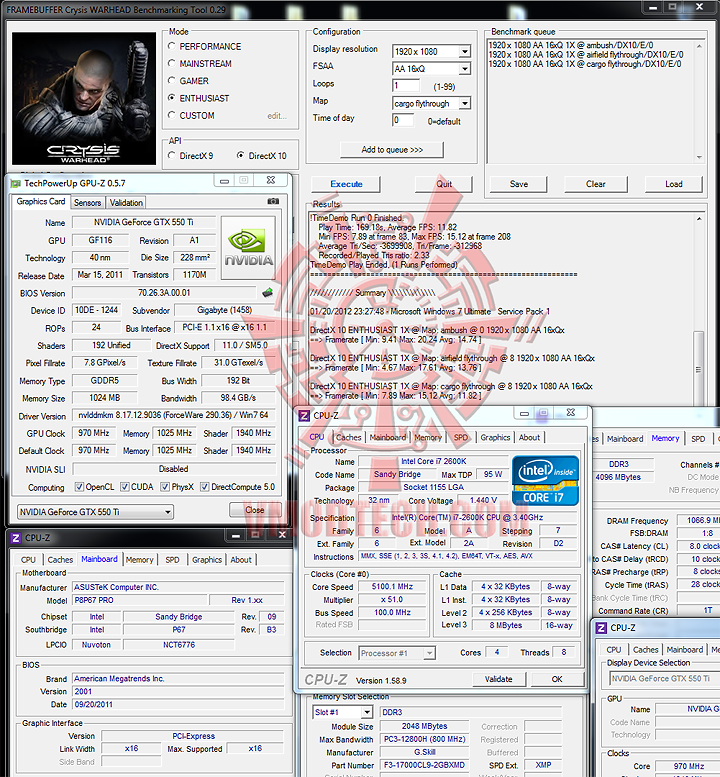
Task: Toggle the DirectCompute 5.0 checkbox
Action: 204,487
